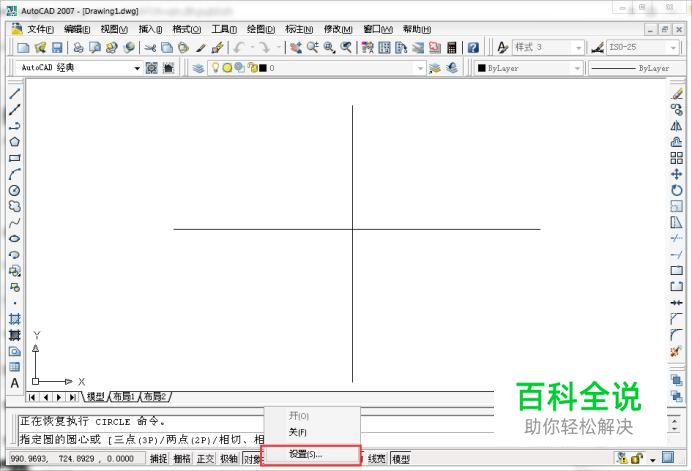692x471 pixels.
Task: Select the Copy Object modify tool
Action: coord(676,109)
